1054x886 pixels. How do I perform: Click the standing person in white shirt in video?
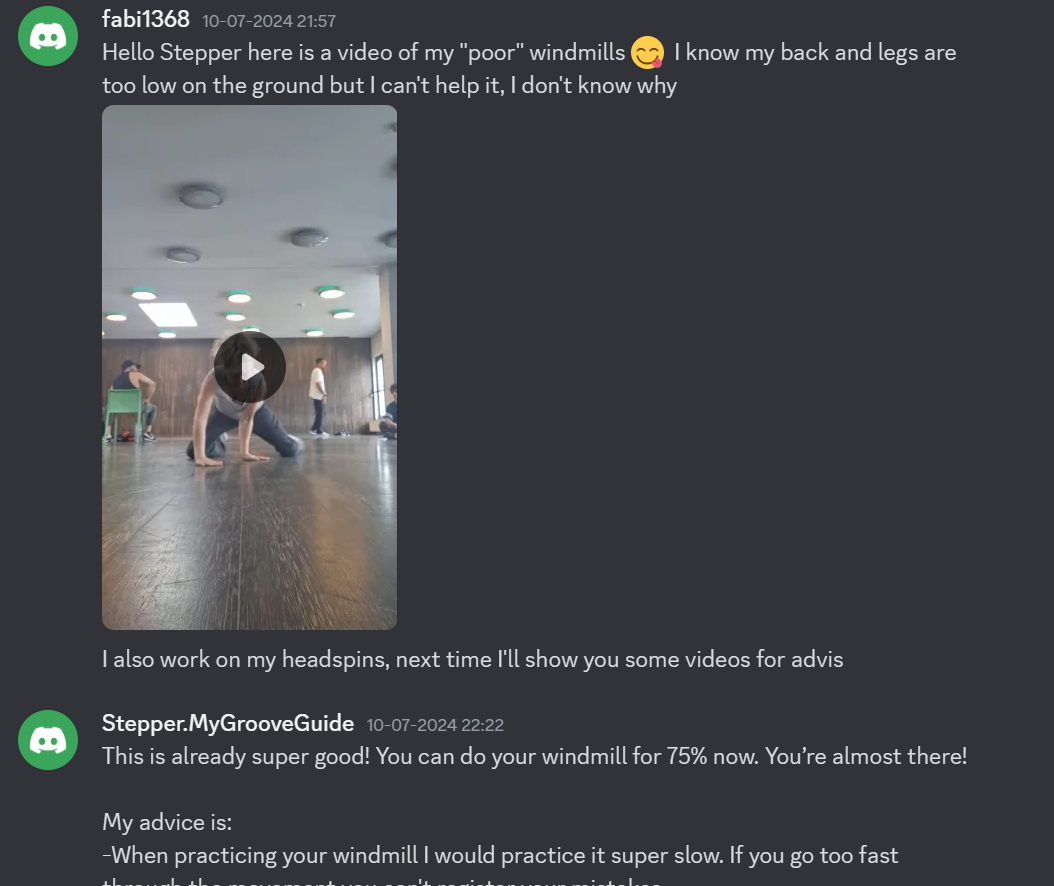pos(319,397)
